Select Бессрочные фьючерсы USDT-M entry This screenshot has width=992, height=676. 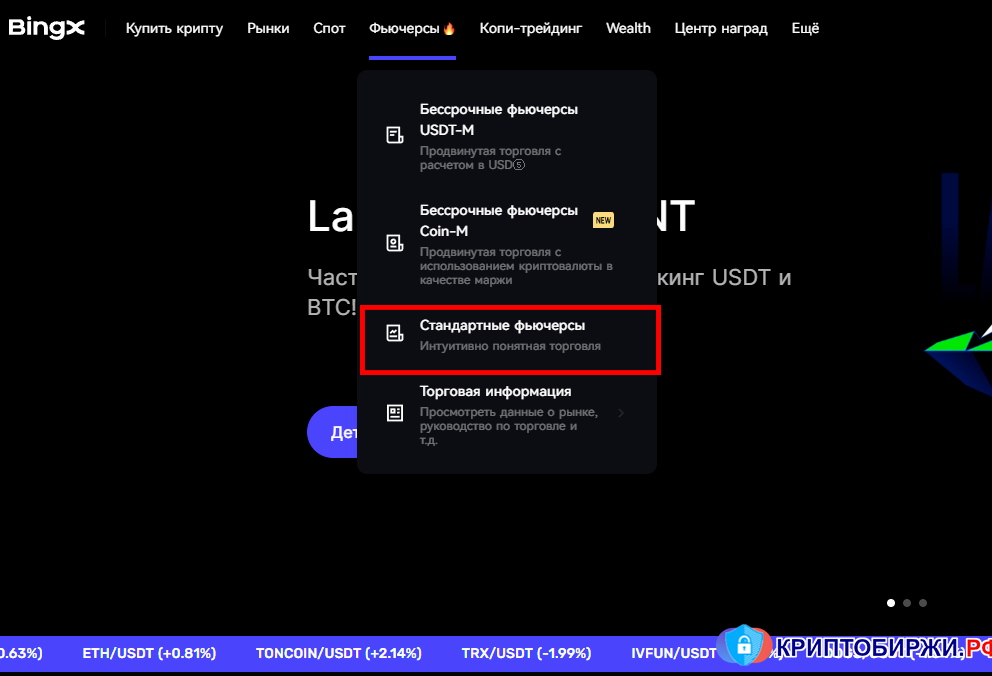(507, 137)
